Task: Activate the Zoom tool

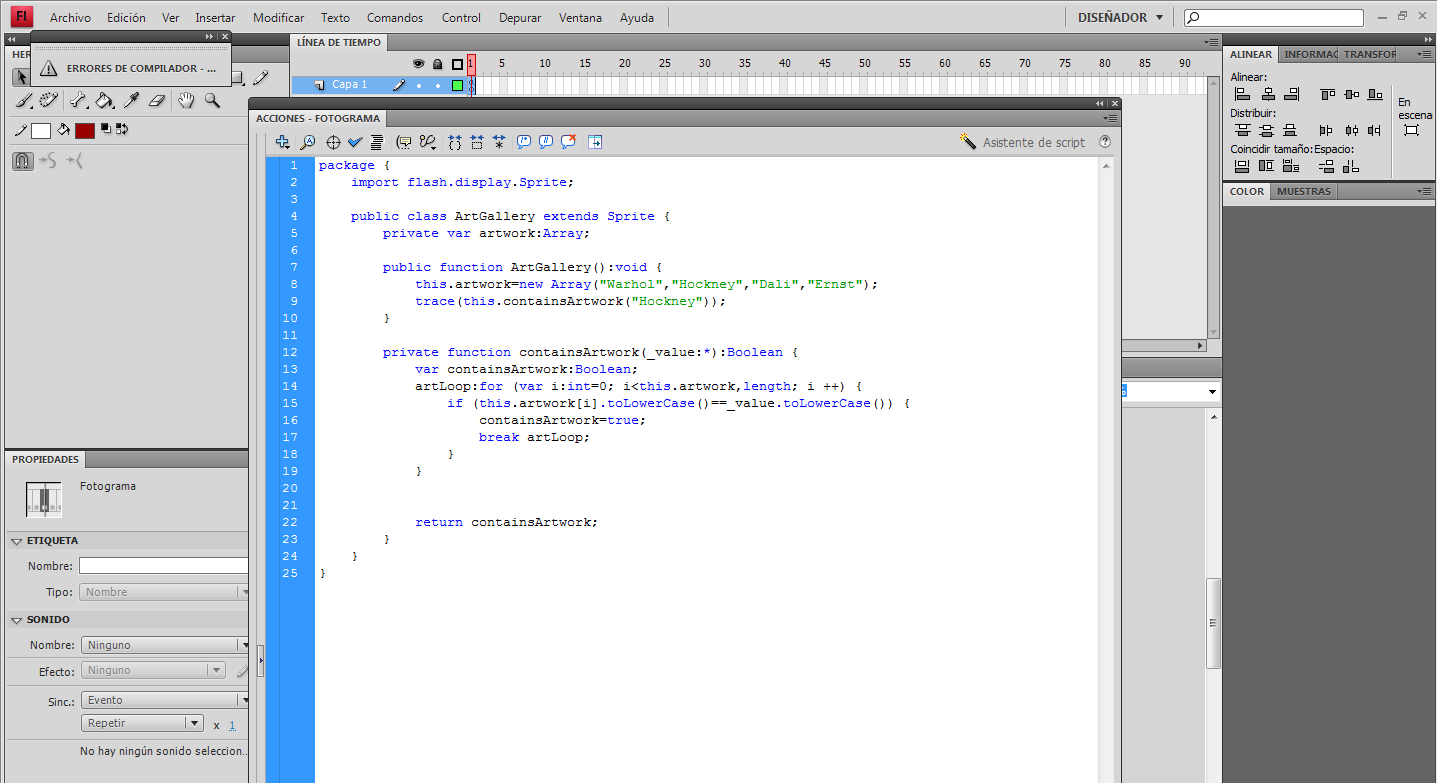Action: 211,101
